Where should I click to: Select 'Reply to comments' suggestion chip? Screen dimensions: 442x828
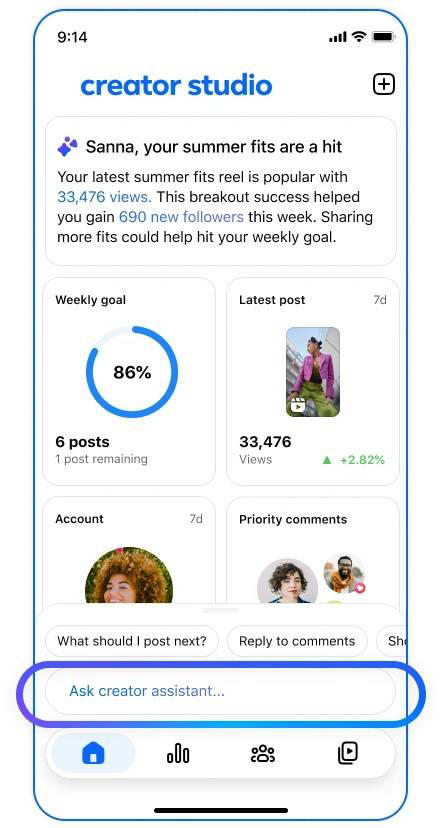[297, 641]
